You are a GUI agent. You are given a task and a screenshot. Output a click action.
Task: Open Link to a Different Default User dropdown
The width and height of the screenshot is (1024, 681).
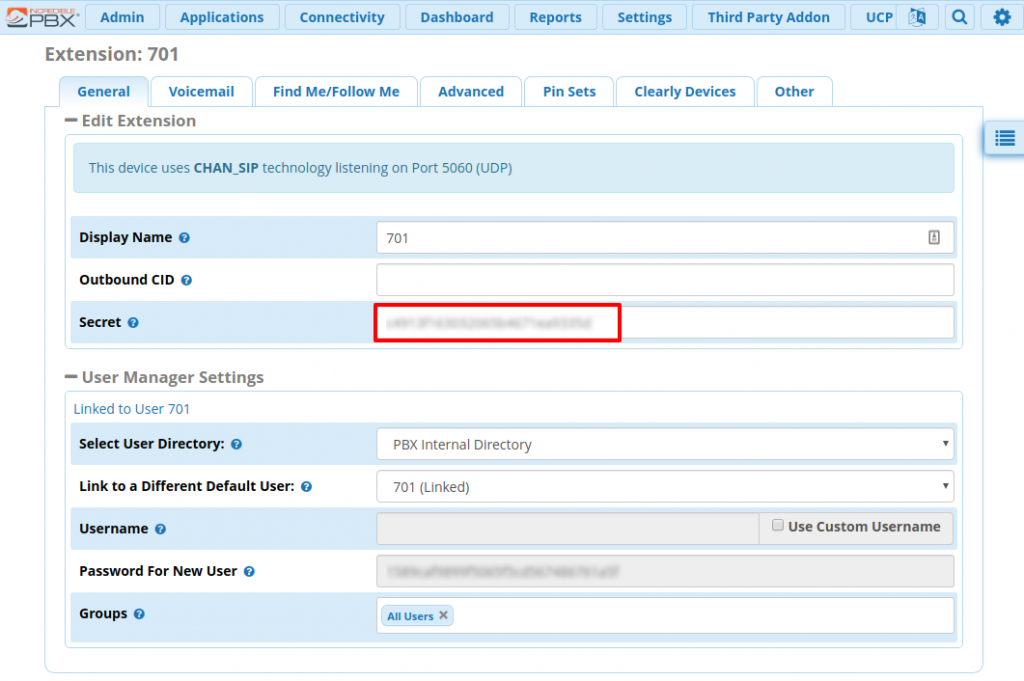point(665,486)
